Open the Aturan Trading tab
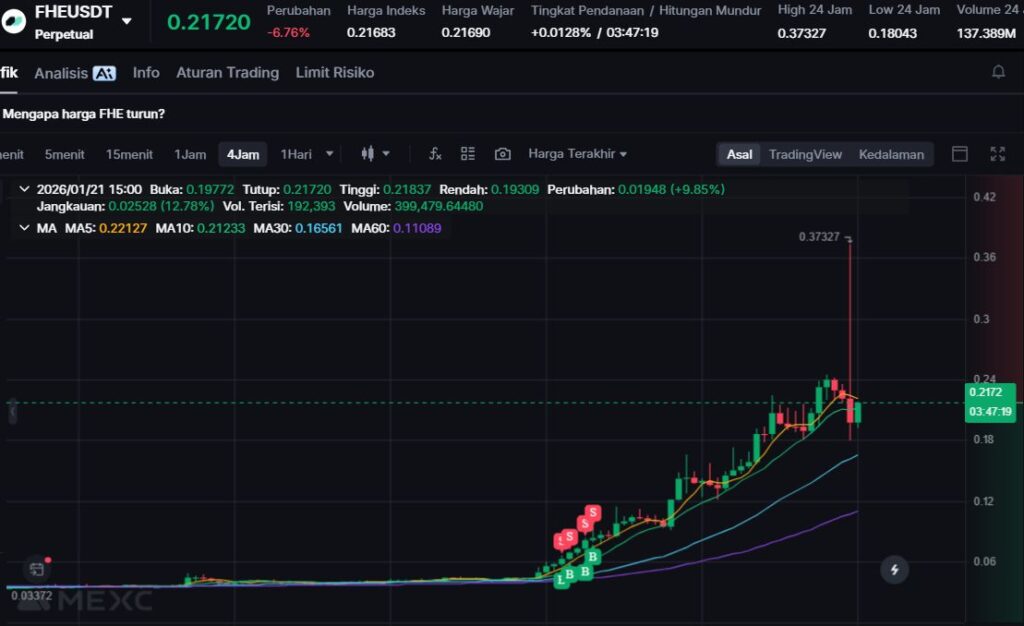Image resolution: width=1024 pixels, height=626 pixels. click(x=227, y=73)
